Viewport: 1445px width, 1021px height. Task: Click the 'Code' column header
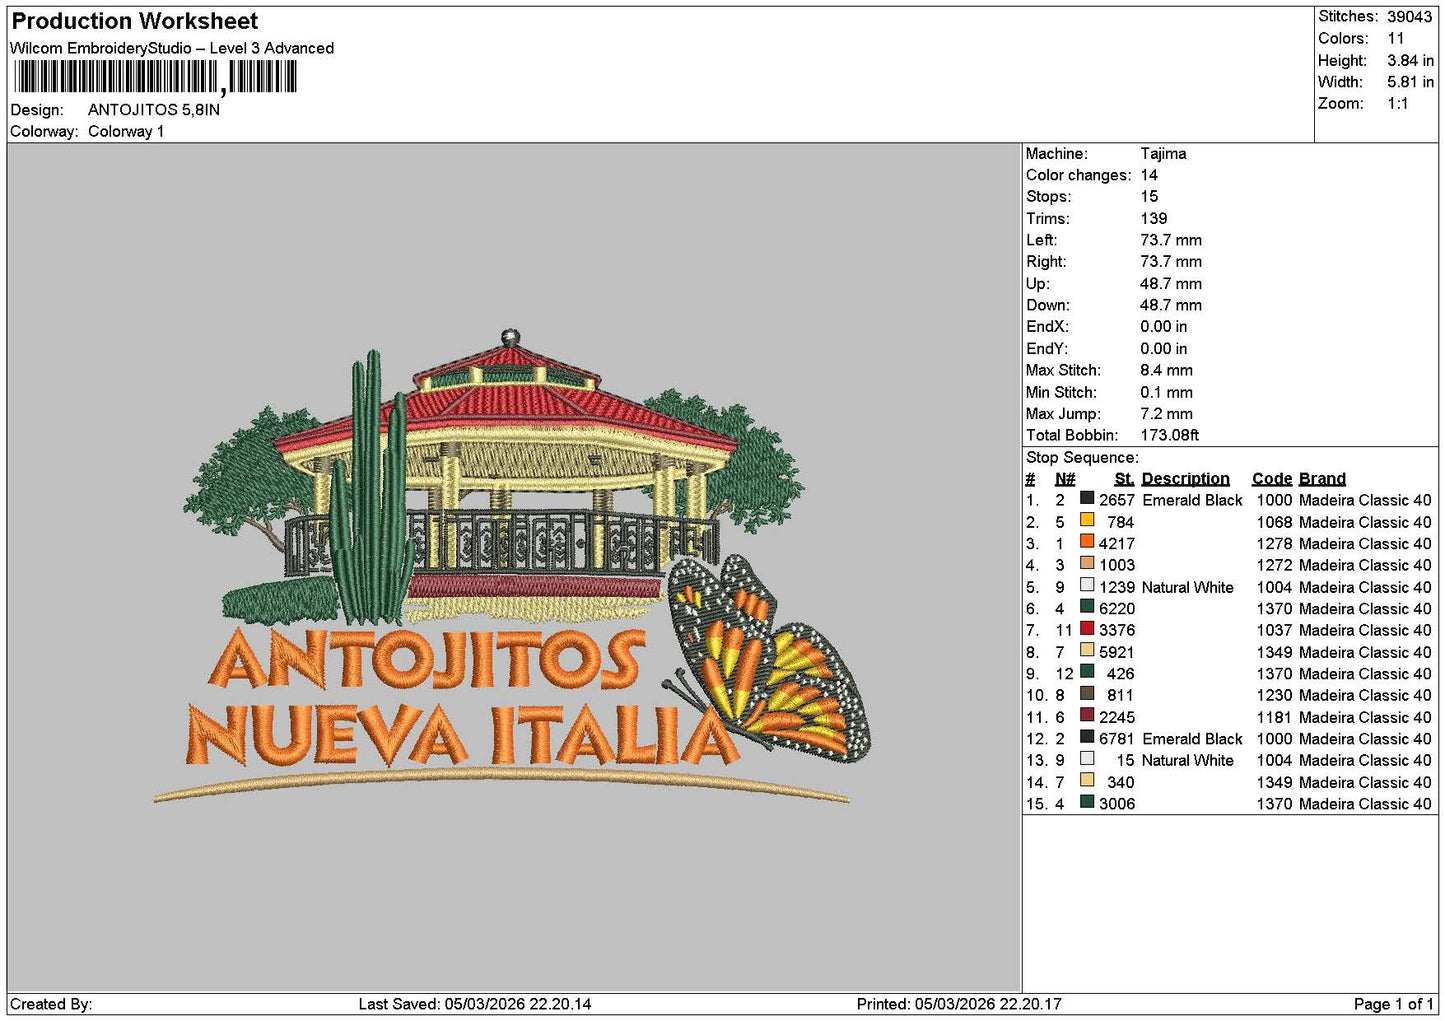pyautogui.click(x=1272, y=479)
